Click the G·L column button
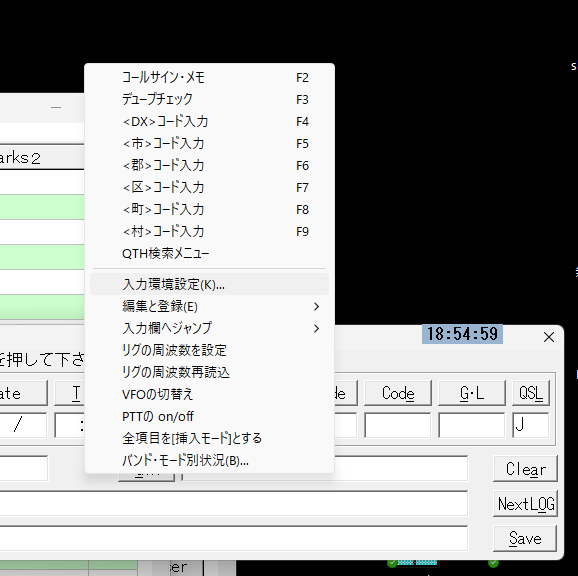The height and width of the screenshot is (576, 578). point(472,393)
